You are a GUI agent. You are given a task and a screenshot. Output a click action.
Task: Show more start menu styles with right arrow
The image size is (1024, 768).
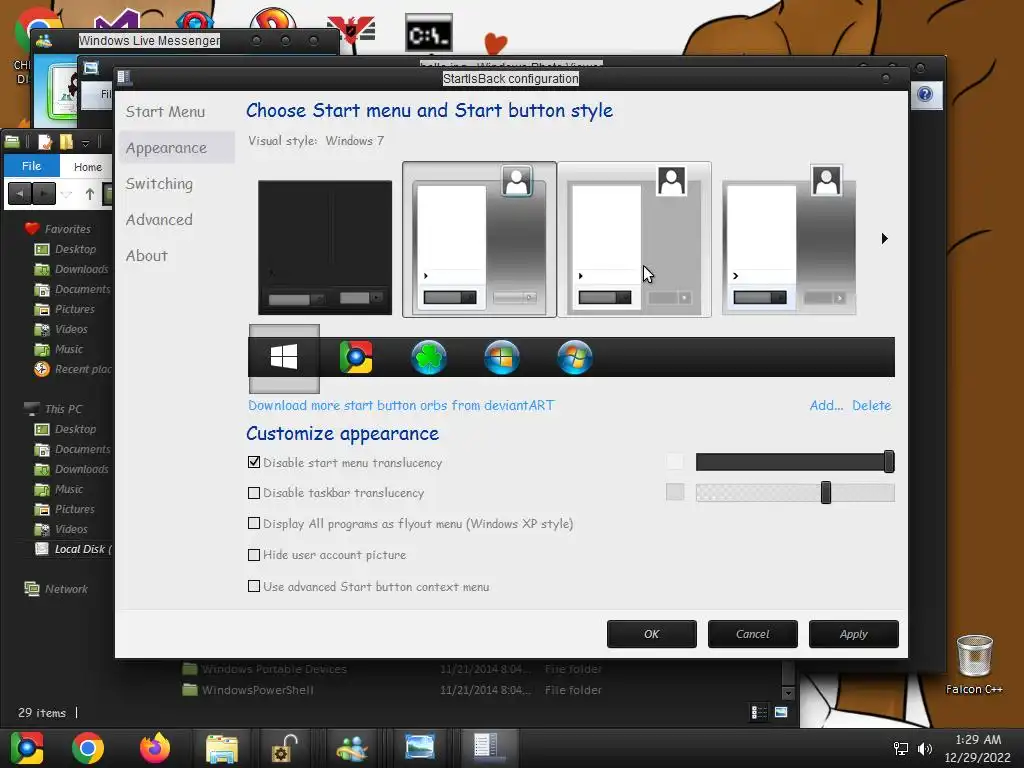click(884, 238)
